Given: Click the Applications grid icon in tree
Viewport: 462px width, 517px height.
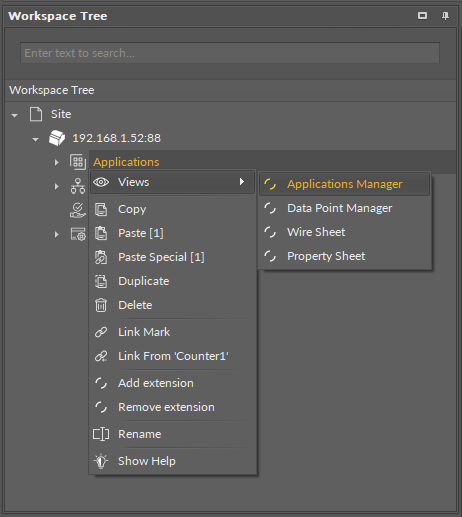Looking at the screenshot, I should pyautogui.click(x=78, y=162).
